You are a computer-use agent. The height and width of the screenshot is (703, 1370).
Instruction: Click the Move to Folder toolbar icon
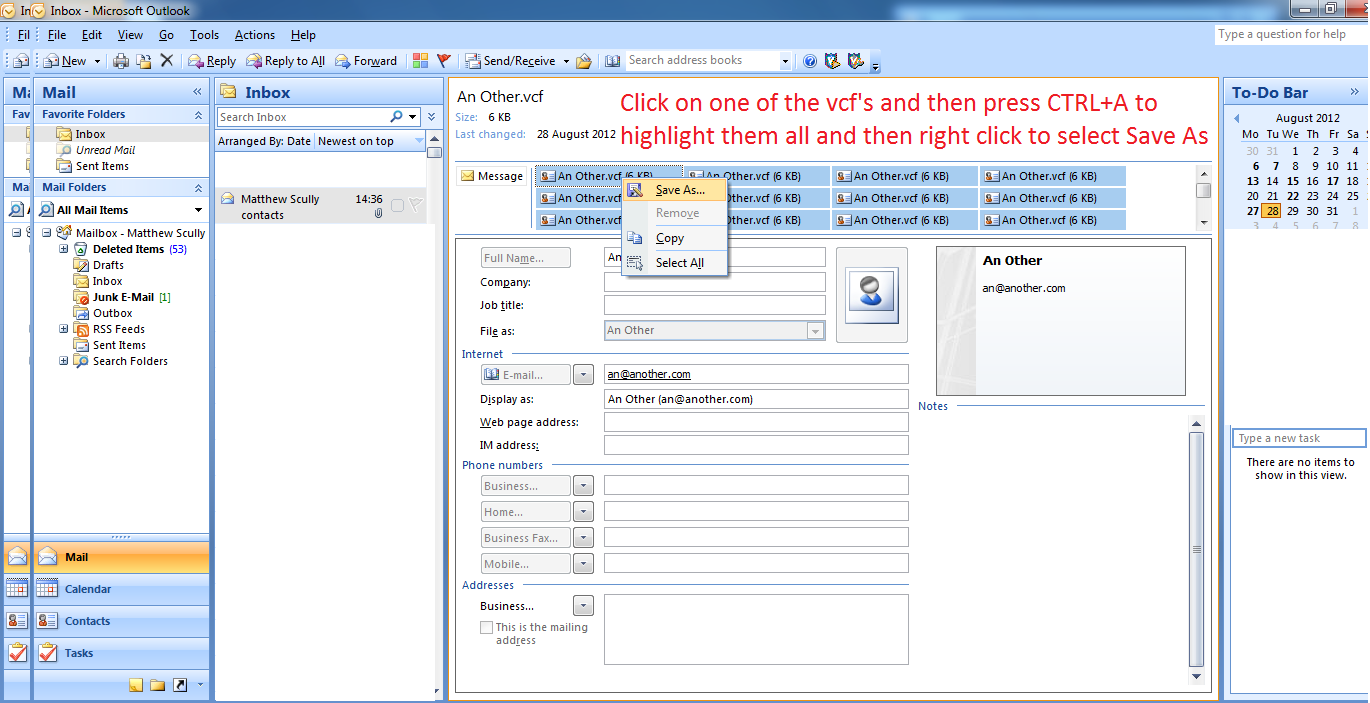(x=144, y=61)
